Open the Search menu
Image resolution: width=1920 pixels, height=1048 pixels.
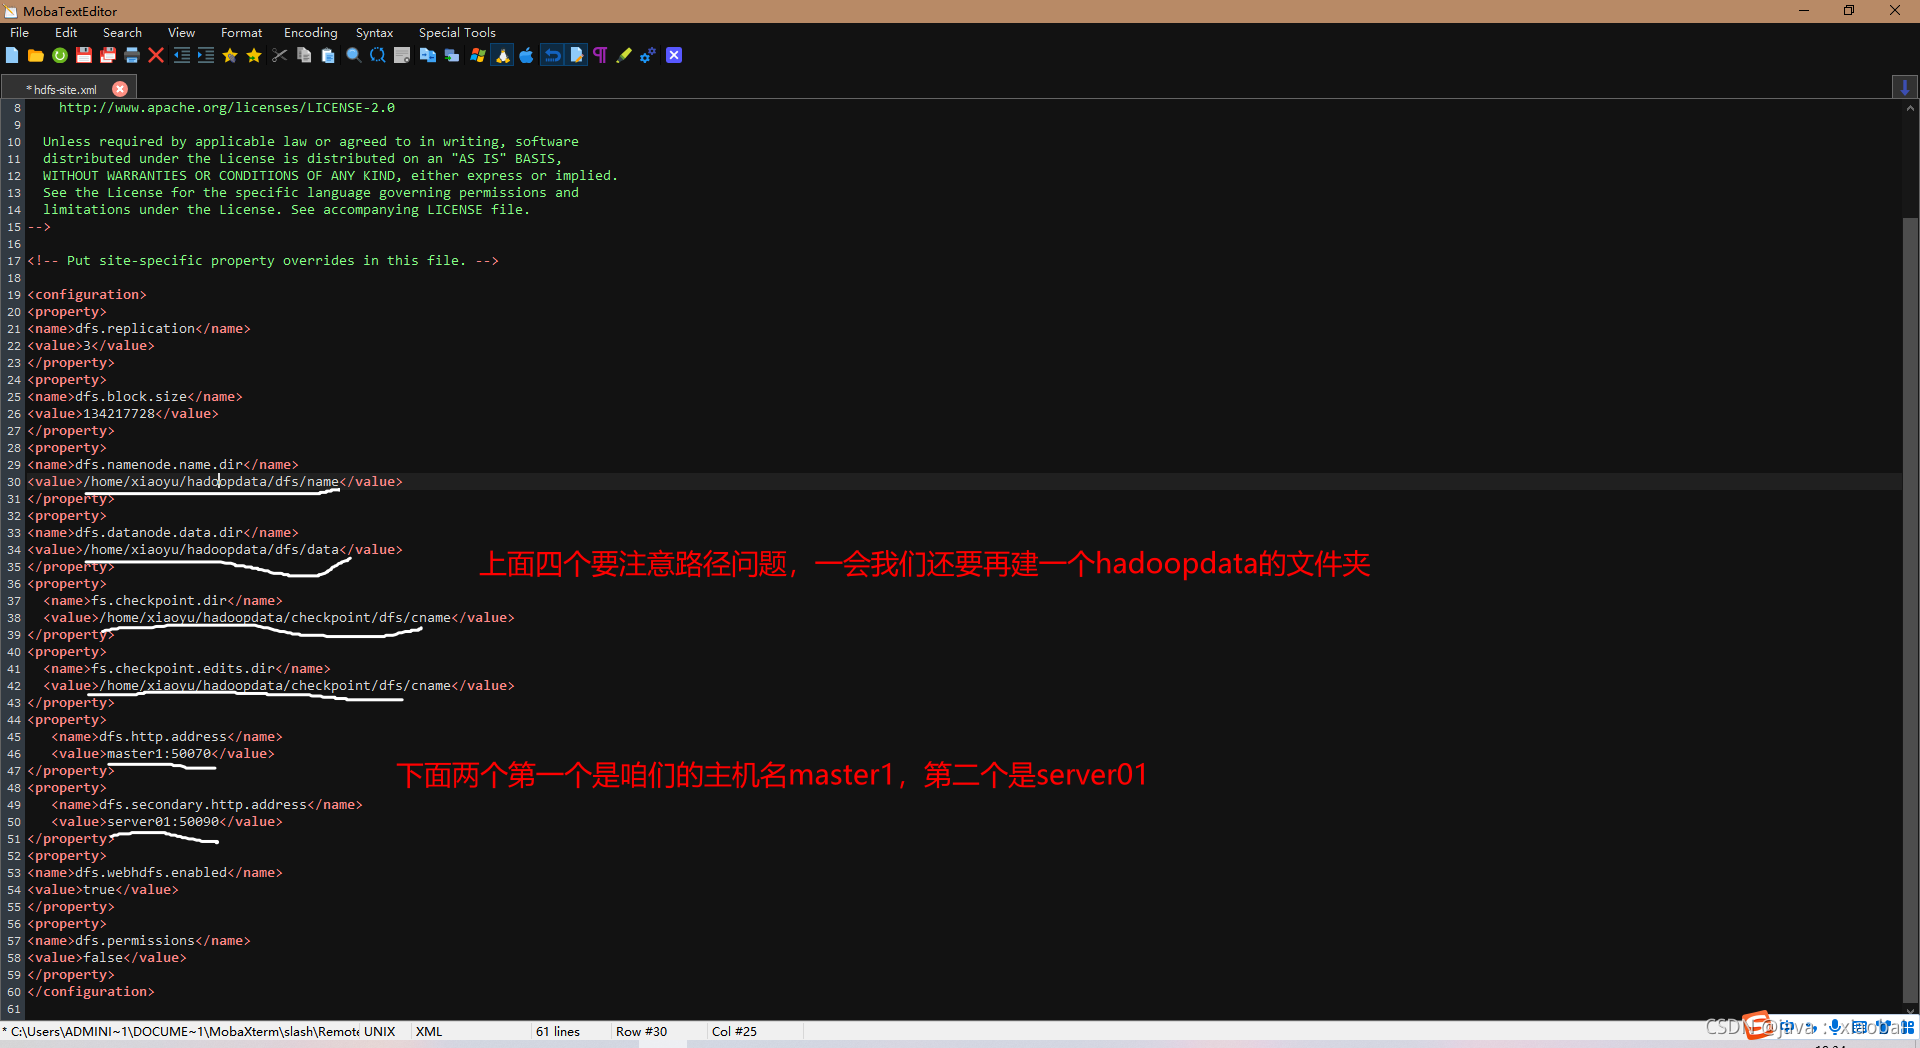pos(122,32)
